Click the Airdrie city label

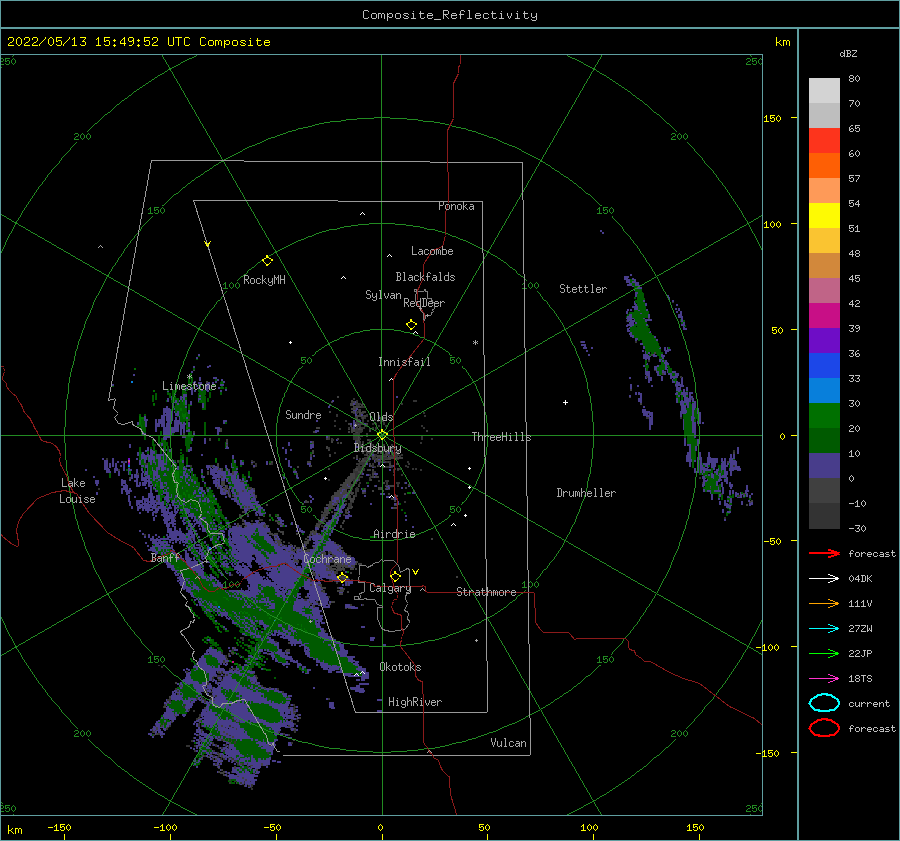coord(394,534)
